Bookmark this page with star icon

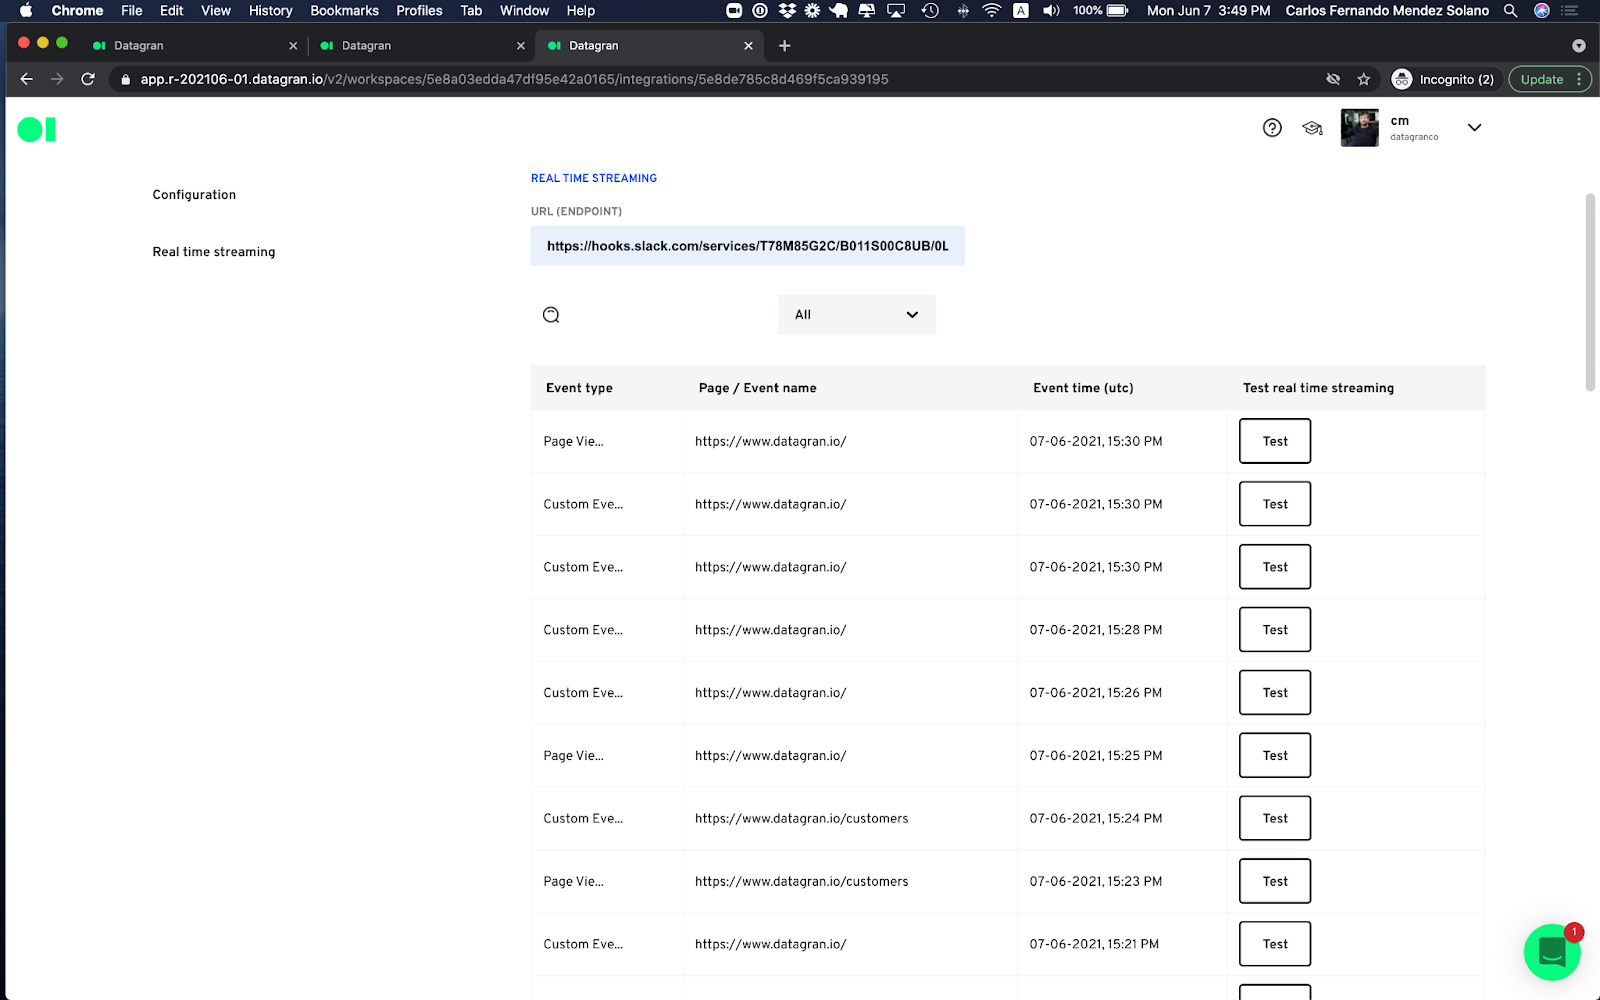[1363, 79]
